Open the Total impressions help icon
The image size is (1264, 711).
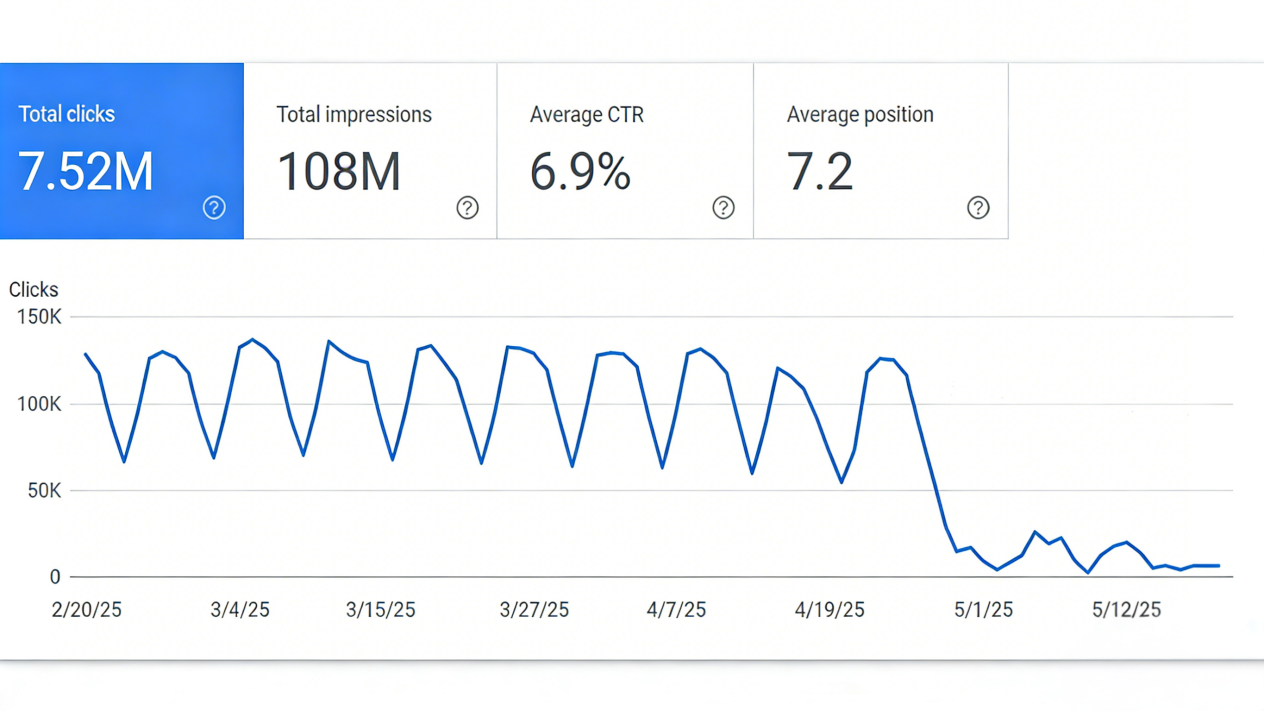pyautogui.click(x=468, y=208)
